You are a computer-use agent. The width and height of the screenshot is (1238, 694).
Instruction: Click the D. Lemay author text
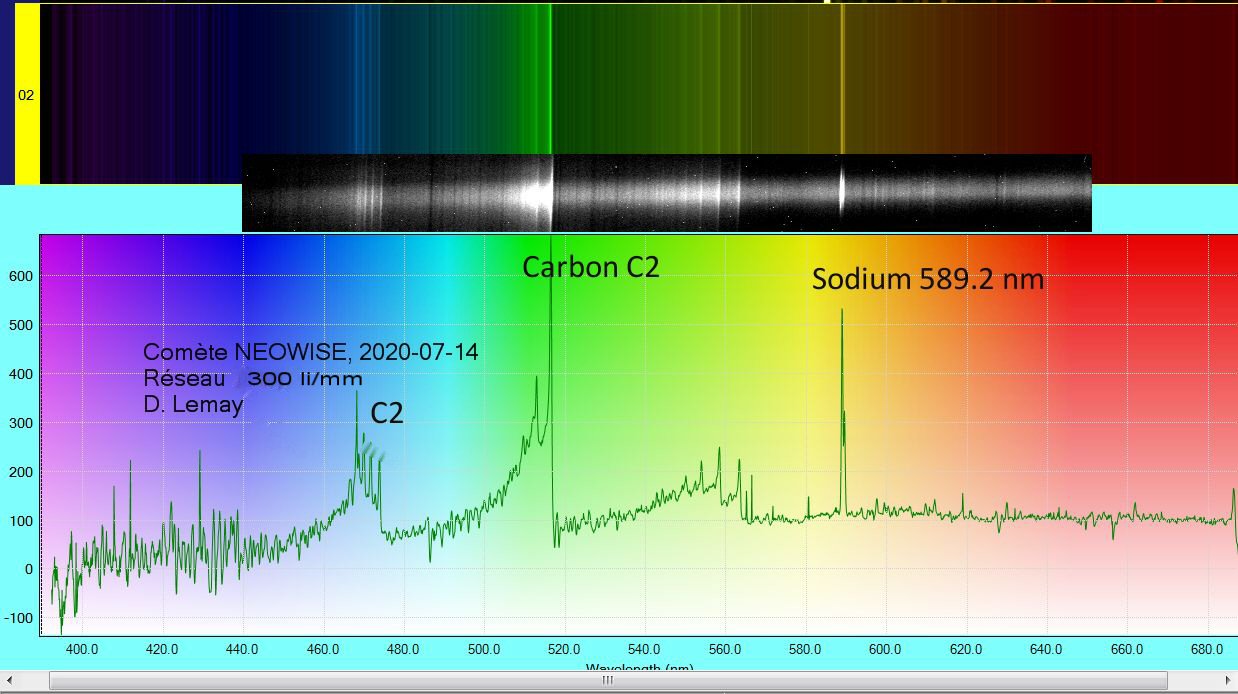click(x=193, y=405)
